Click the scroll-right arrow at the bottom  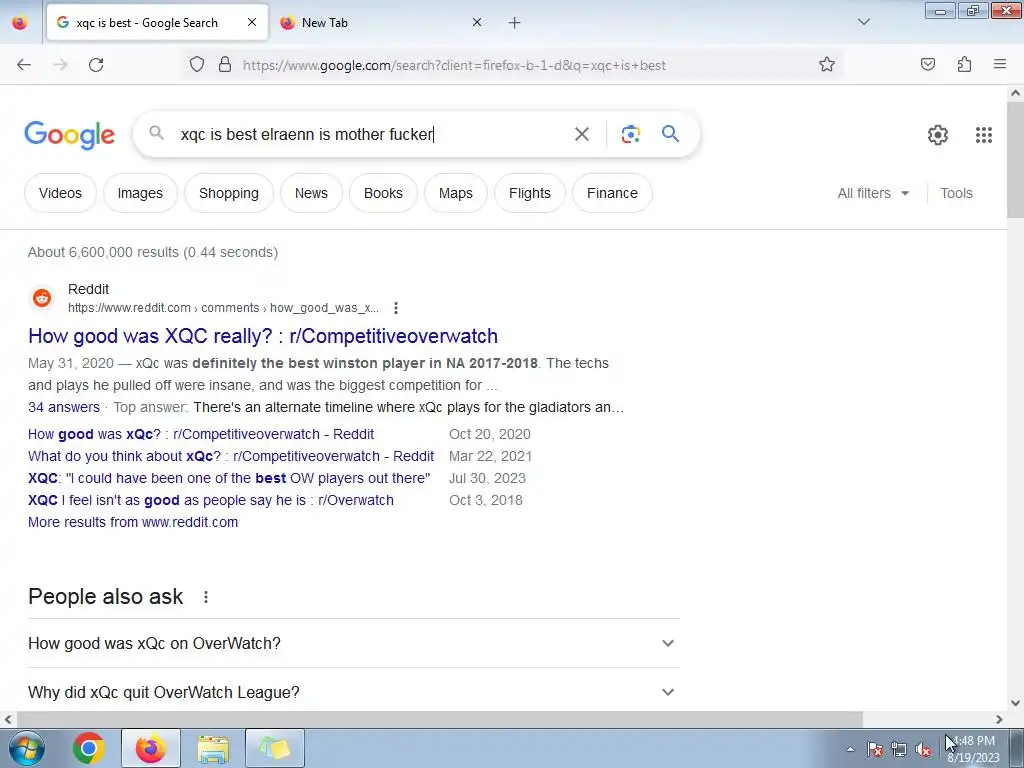999,719
